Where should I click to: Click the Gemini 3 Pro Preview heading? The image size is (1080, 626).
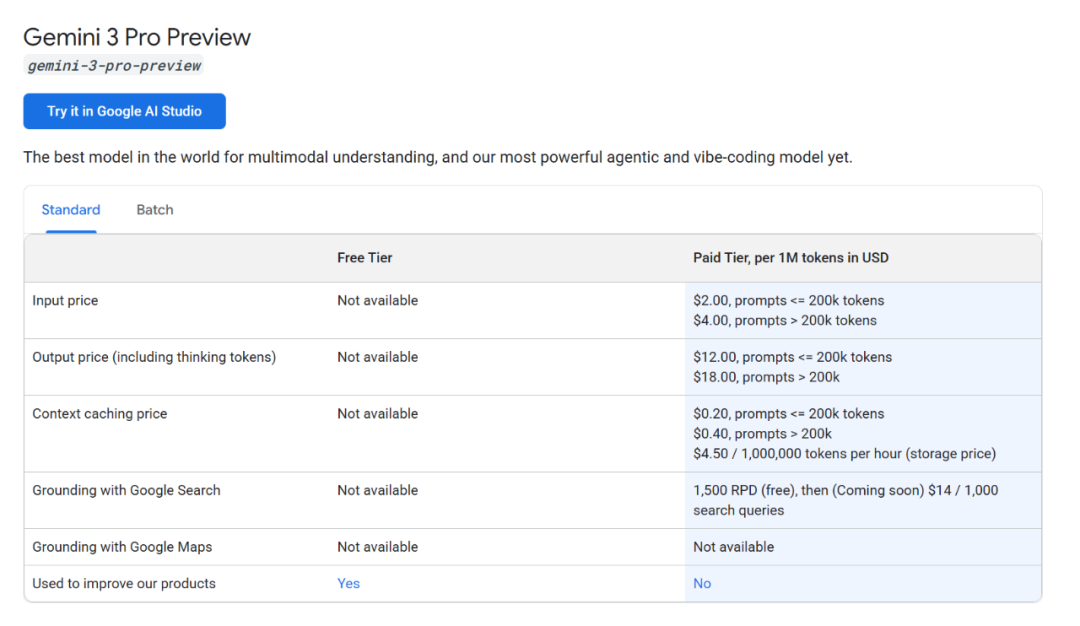(x=137, y=38)
